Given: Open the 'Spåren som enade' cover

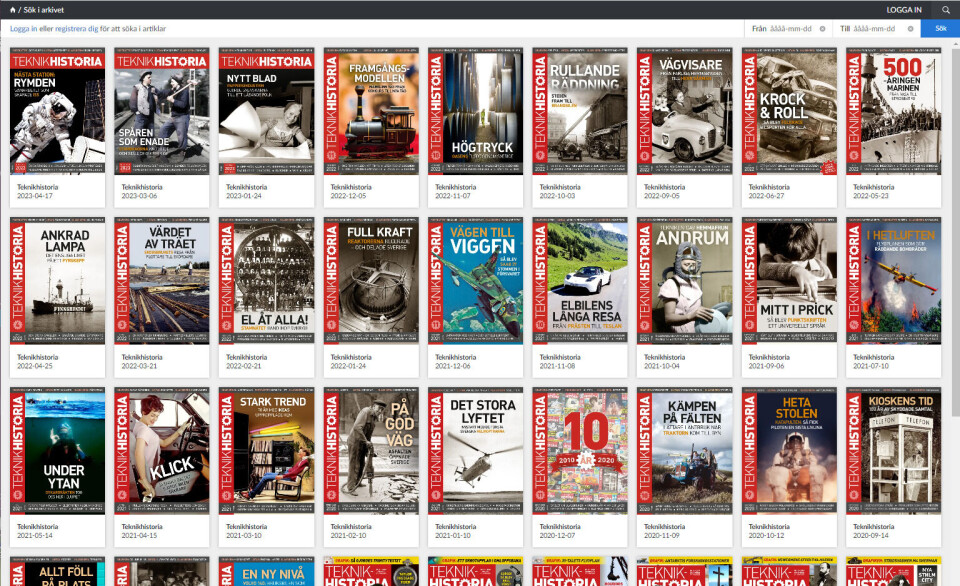Looking at the screenshot, I should (x=162, y=111).
